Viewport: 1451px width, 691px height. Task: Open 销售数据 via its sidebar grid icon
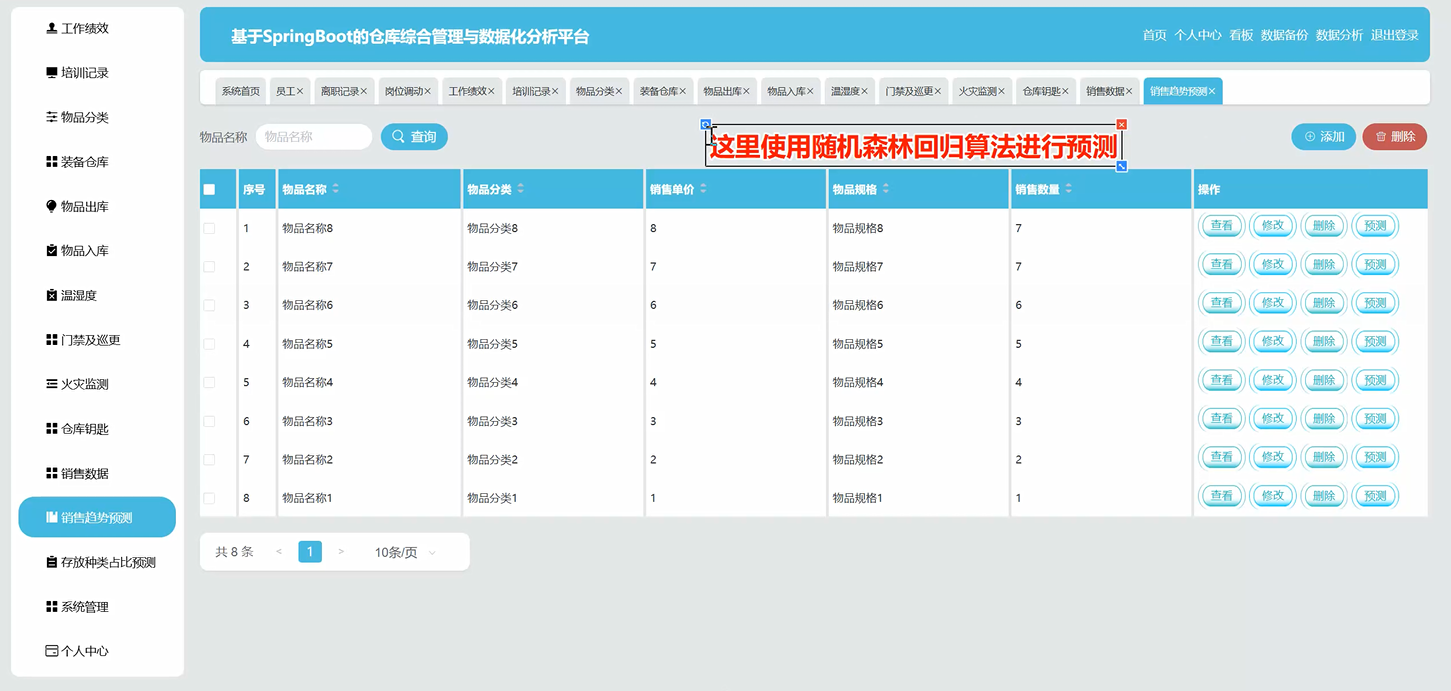[x=52, y=473]
